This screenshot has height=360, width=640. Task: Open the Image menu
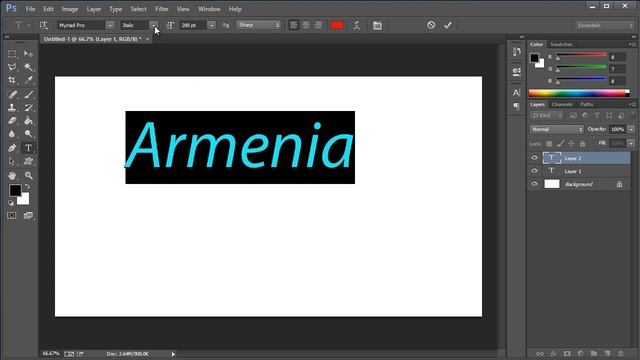coord(70,9)
